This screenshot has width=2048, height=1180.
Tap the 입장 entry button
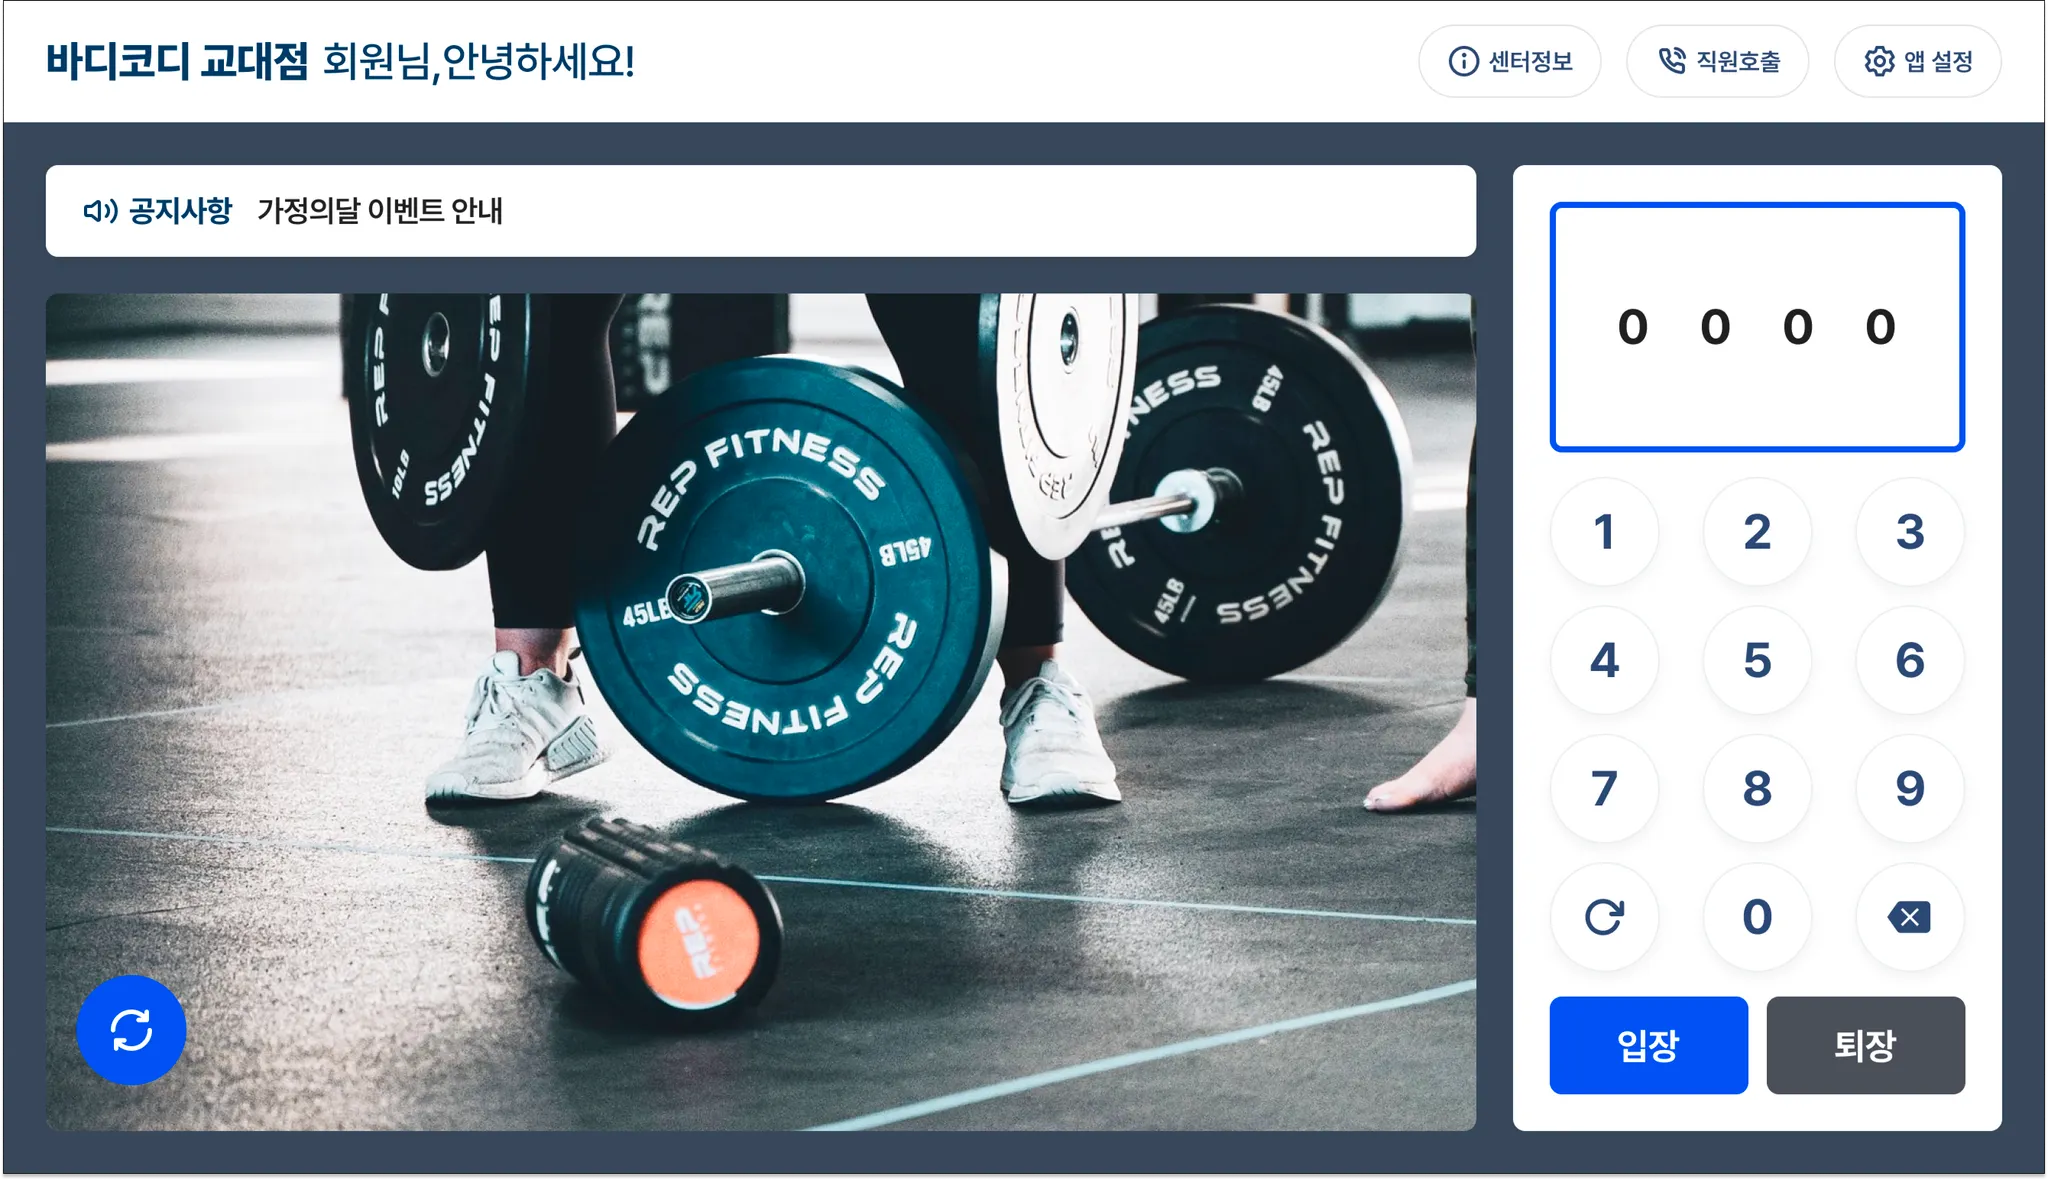(x=1648, y=1045)
